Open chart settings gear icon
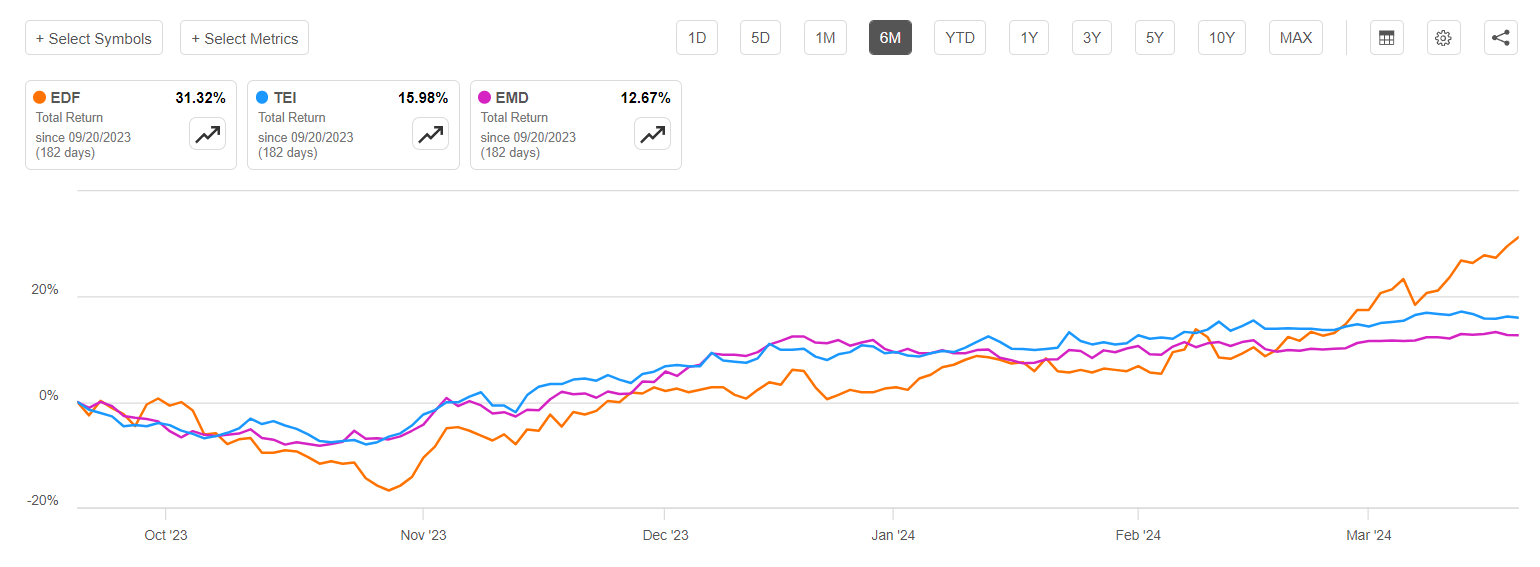Screen dimensions: 1540x567 (x=1443, y=38)
